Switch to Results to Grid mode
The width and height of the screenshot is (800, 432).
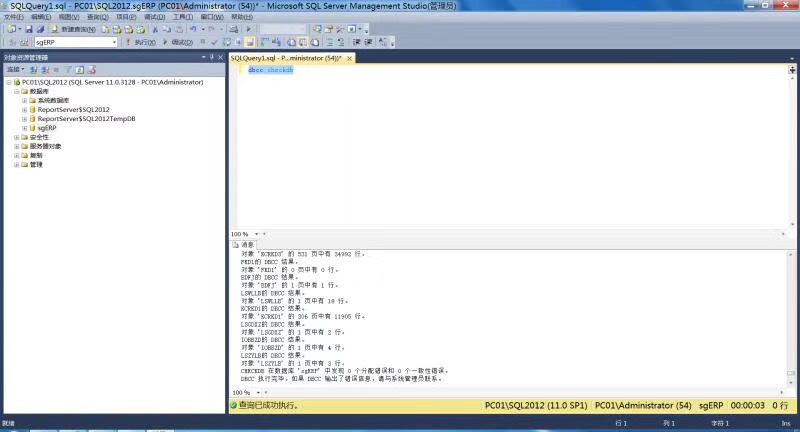[303, 42]
